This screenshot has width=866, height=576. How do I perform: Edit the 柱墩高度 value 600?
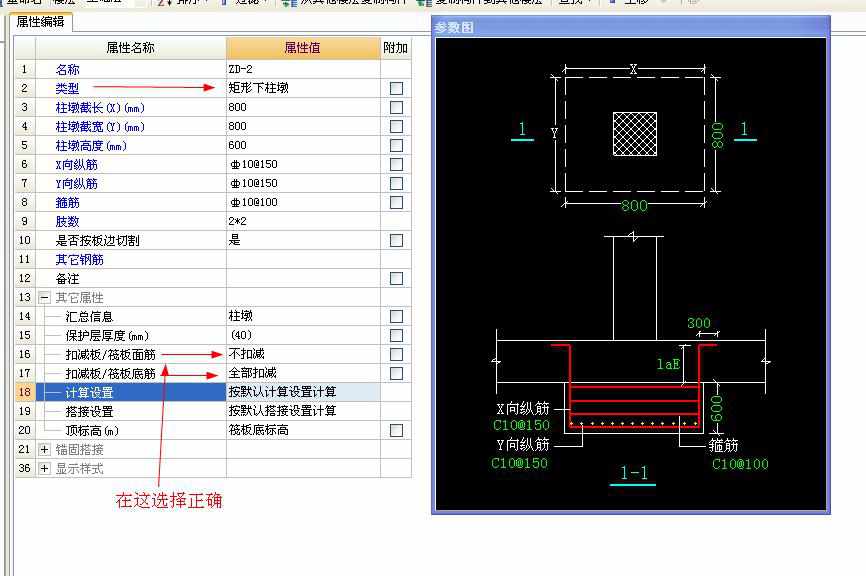[303, 145]
